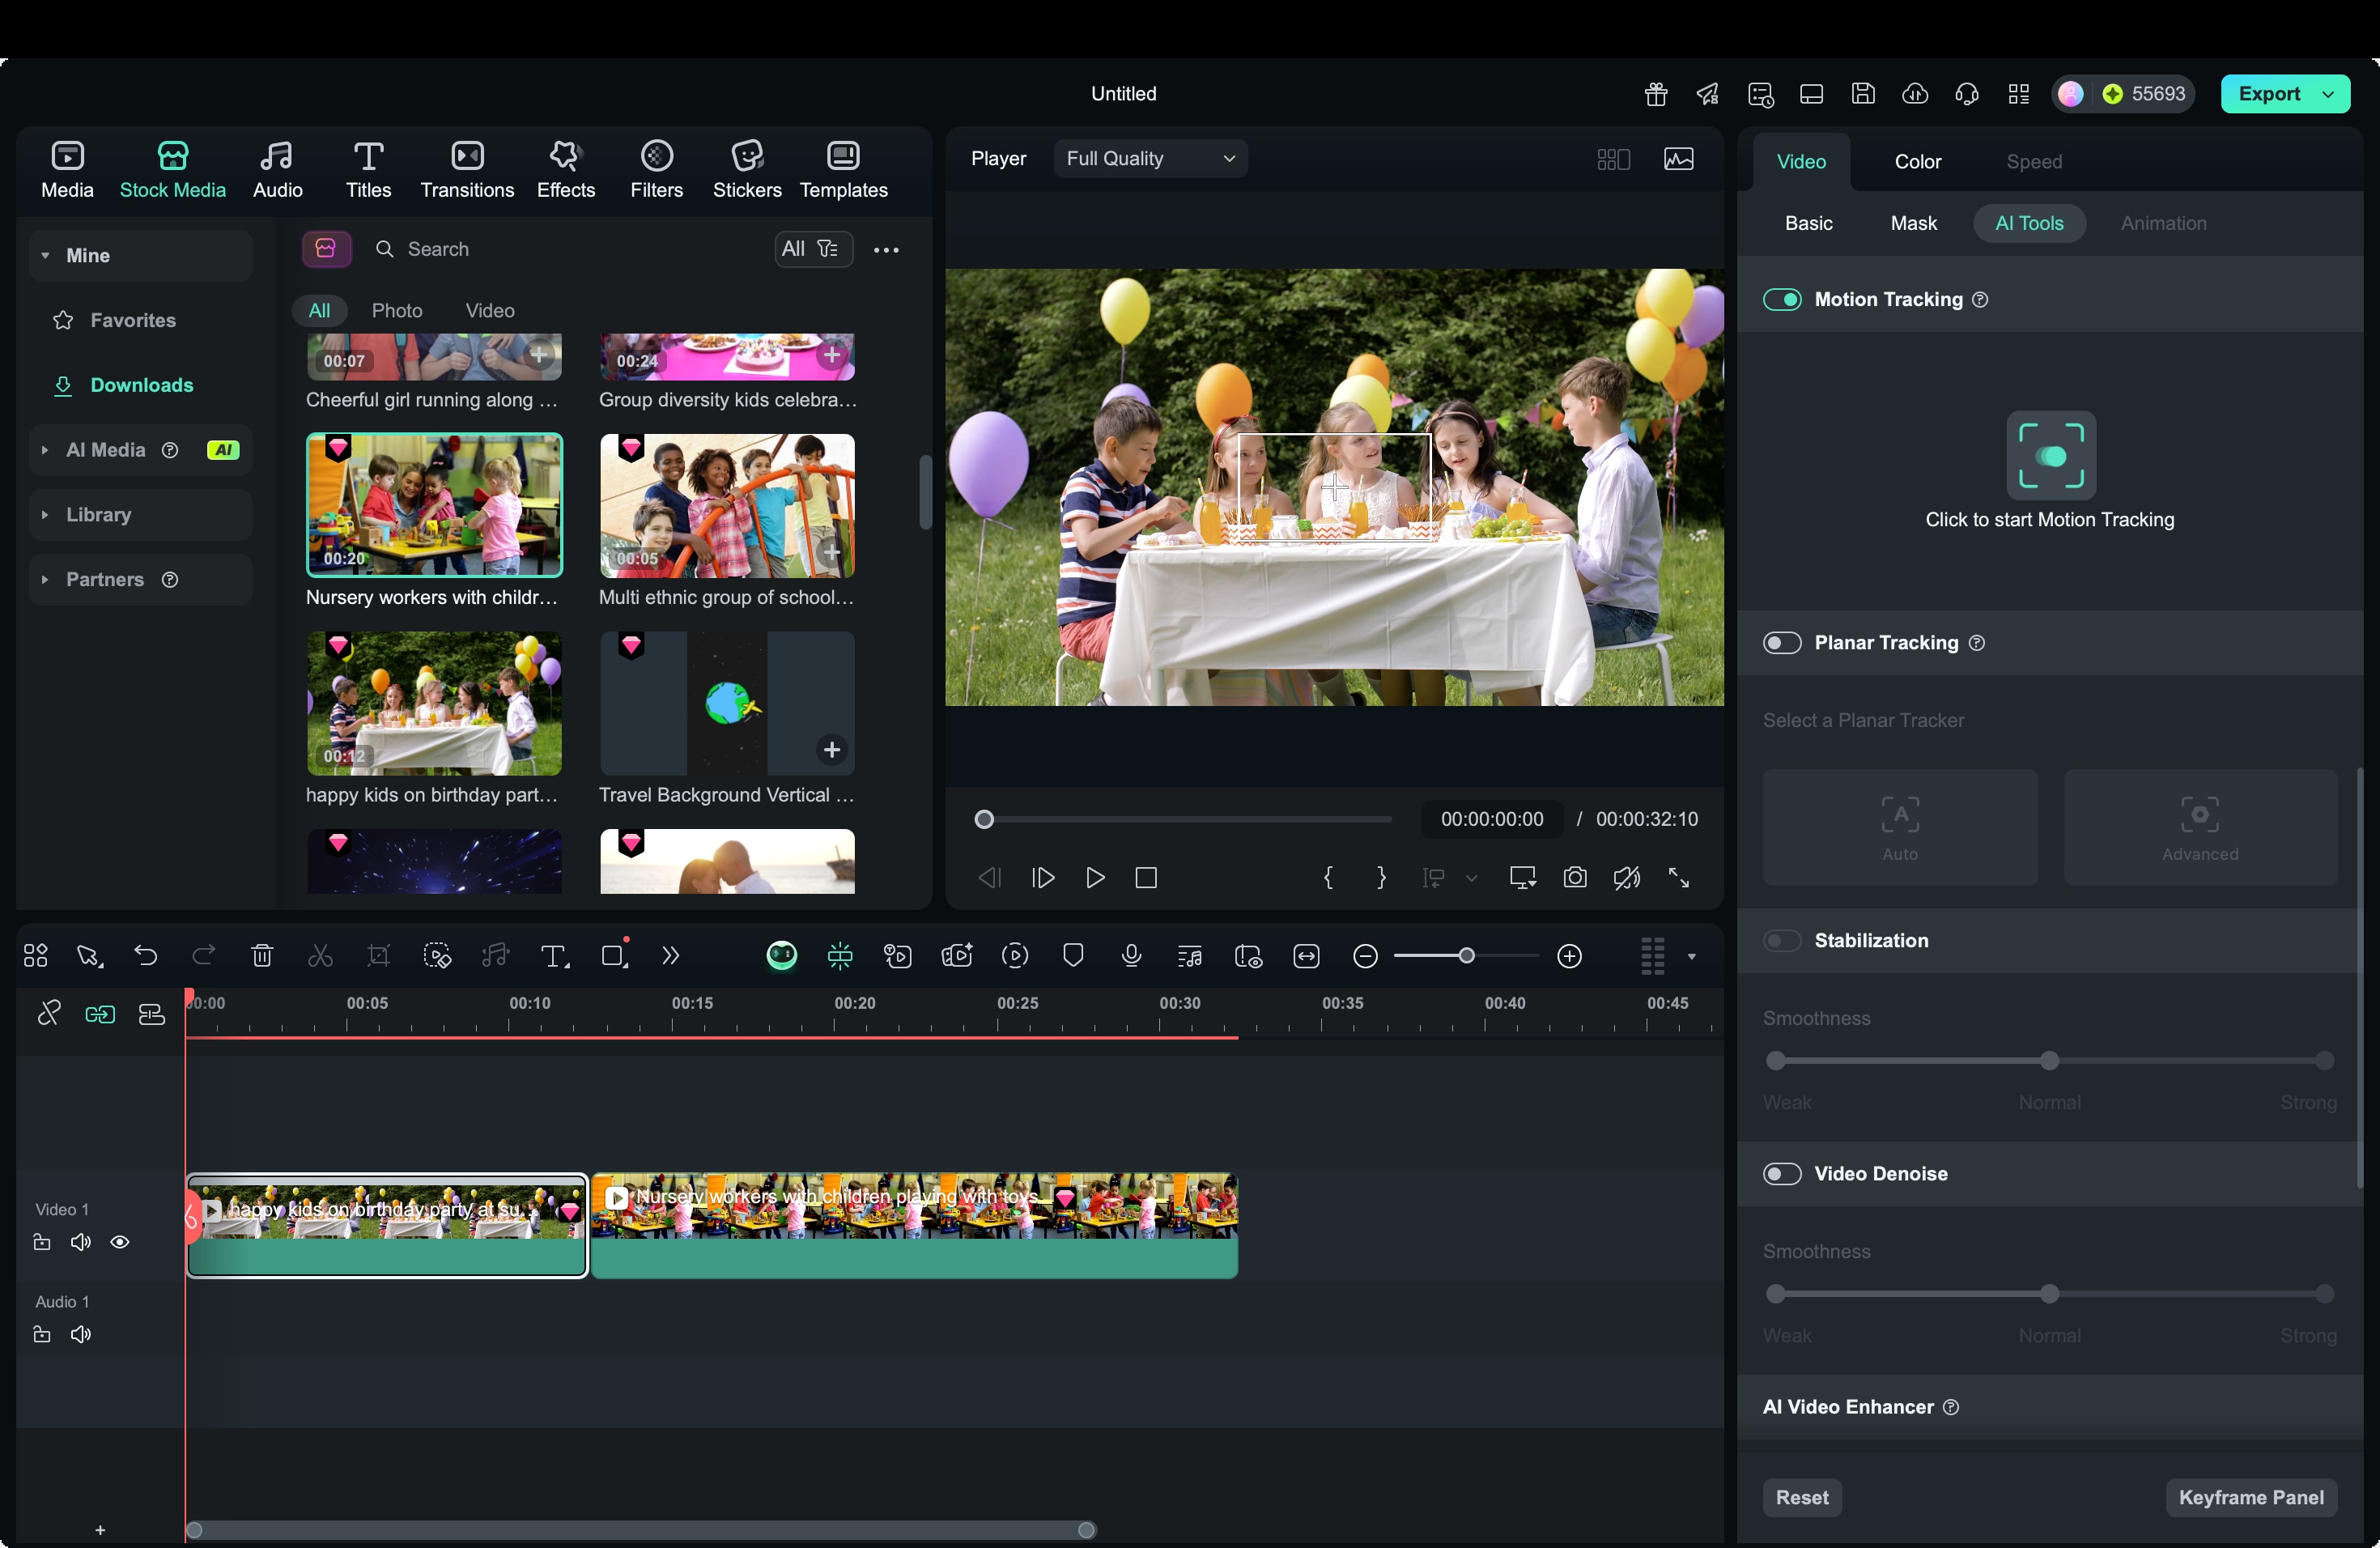The height and width of the screenshot is (1548, 2380).
Task: Click the player image snapshot view icon
Action: pyautogui.click(x=1679, y=159)
